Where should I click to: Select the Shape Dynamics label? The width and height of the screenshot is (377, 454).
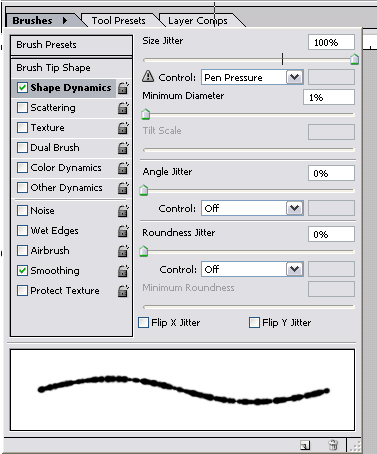(x=71, y=88)
